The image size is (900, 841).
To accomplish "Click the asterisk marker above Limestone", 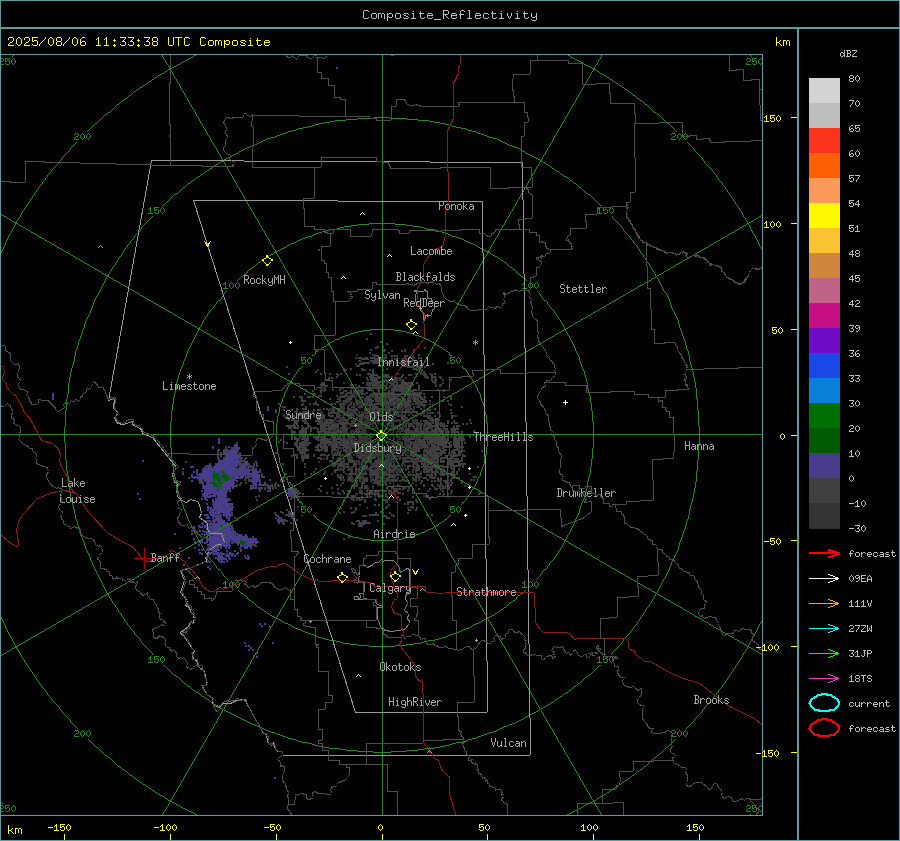I will pos(189,377).
